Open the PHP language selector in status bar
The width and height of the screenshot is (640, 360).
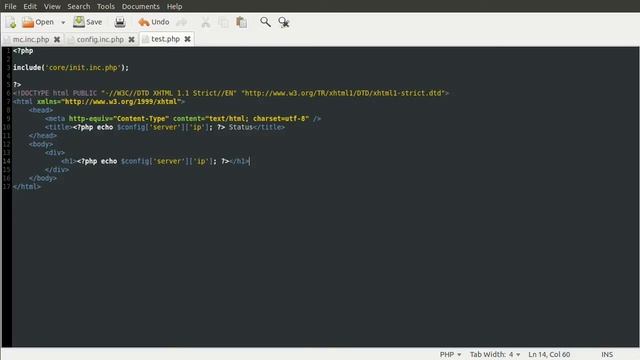pyautogui.click(x=450, y=354)
